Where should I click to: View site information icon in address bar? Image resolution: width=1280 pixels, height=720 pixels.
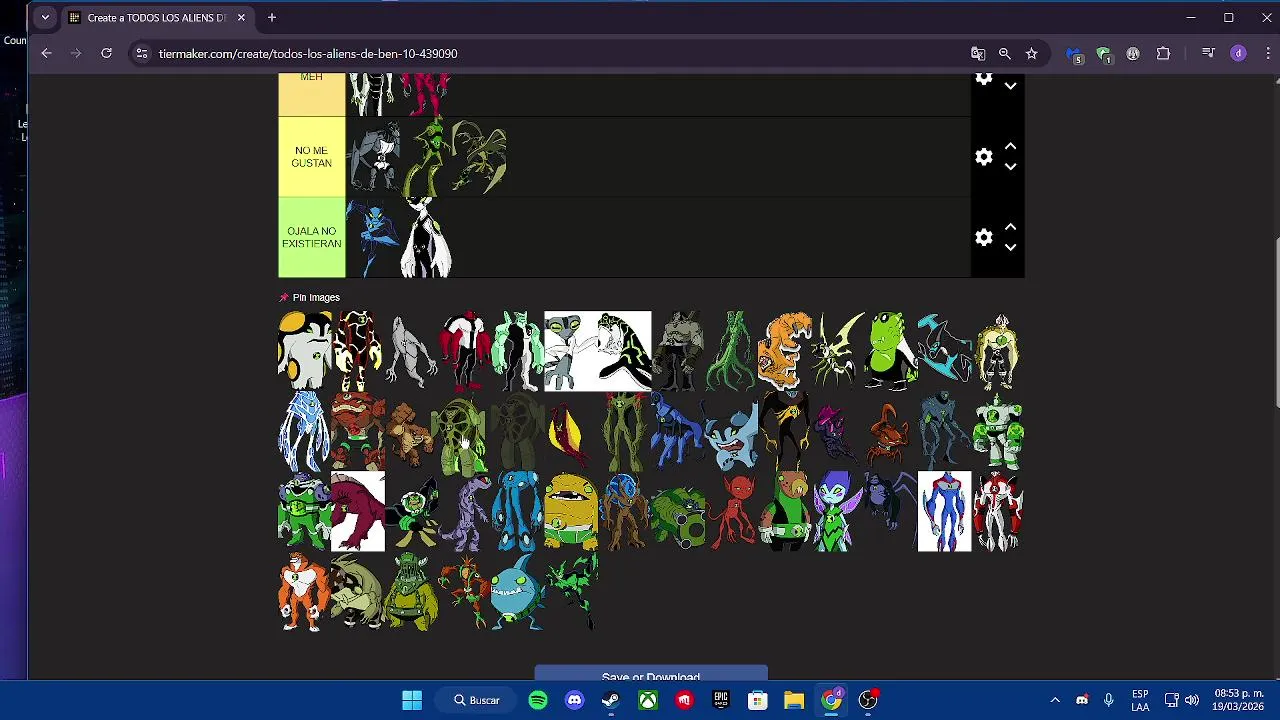[142, 53]
